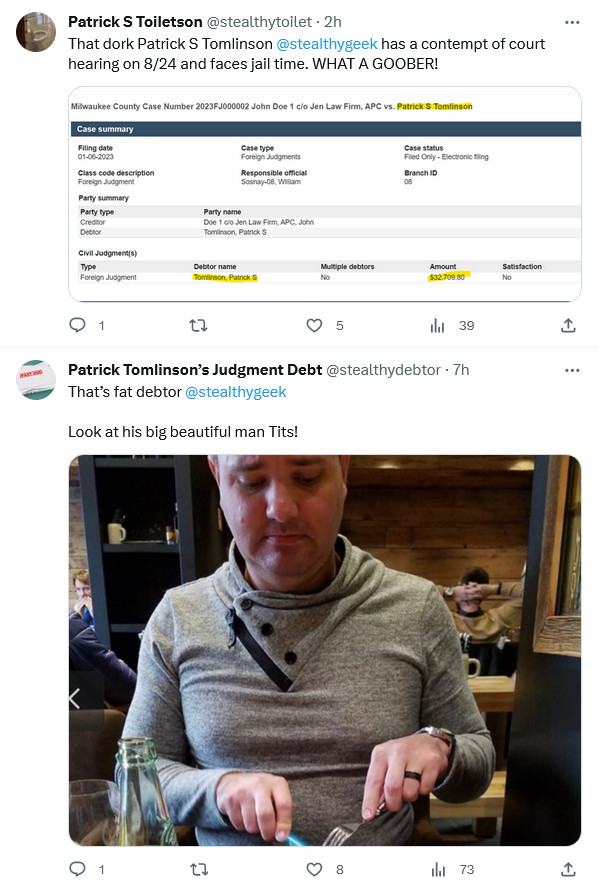The height and width of the screenshot is (891, 598).
Task: Share the first tweet via upload icon
Action: (568, 325)
